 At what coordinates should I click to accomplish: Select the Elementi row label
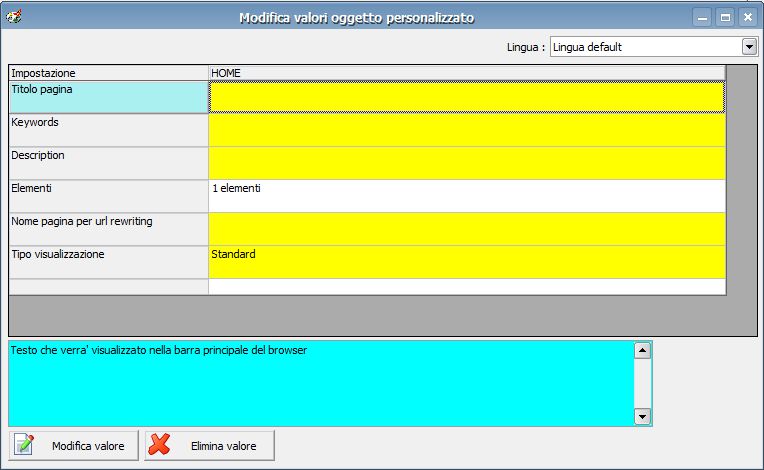(x=109, y=196)
